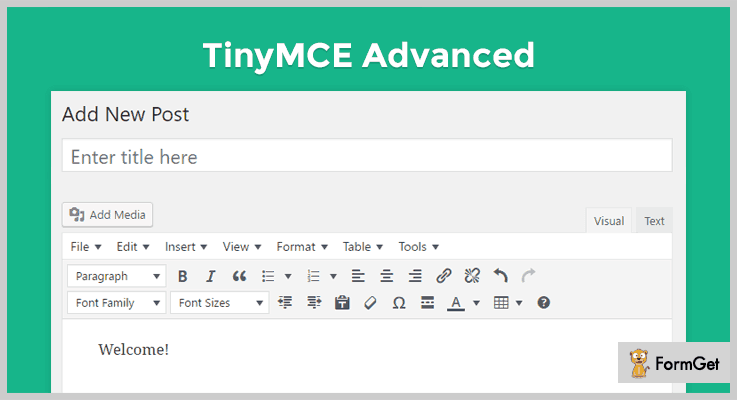Apply text color (underlined A)
This screenshot has height=400, width=737.
(455, 303)
